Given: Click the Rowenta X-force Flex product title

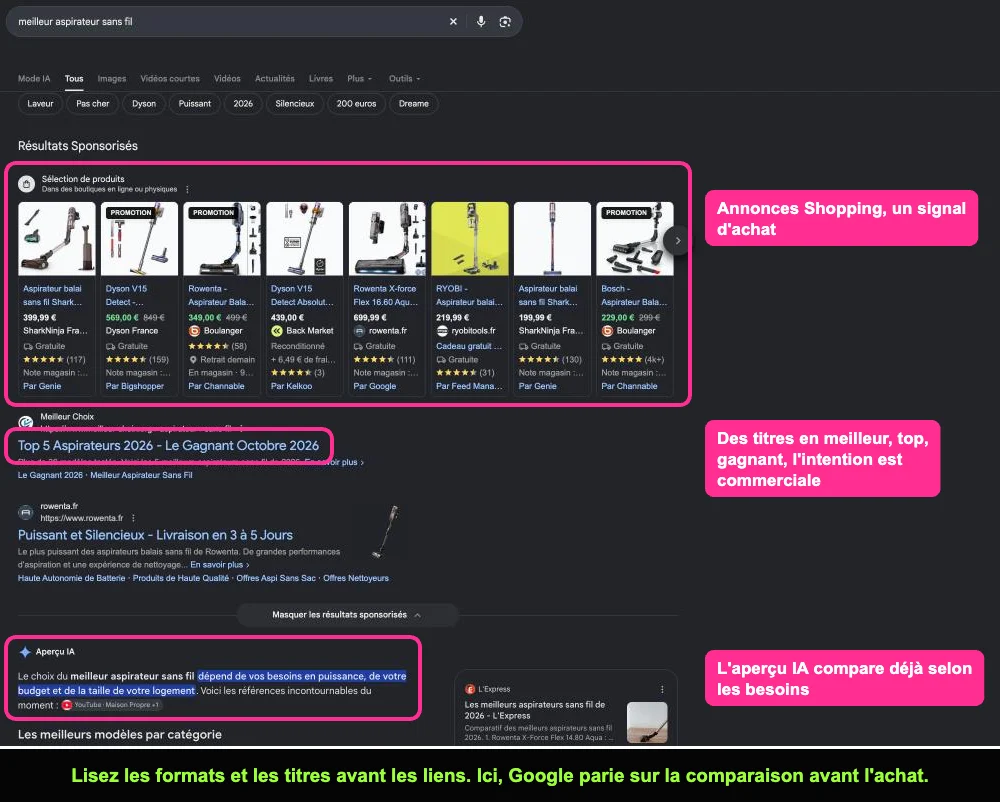Looking at the screenshot, I should pos(385,295).
